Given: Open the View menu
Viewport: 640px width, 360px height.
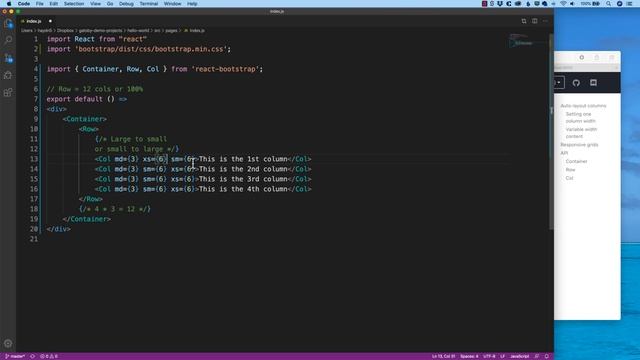Looking at the screenshot, I should coord(96,4).
